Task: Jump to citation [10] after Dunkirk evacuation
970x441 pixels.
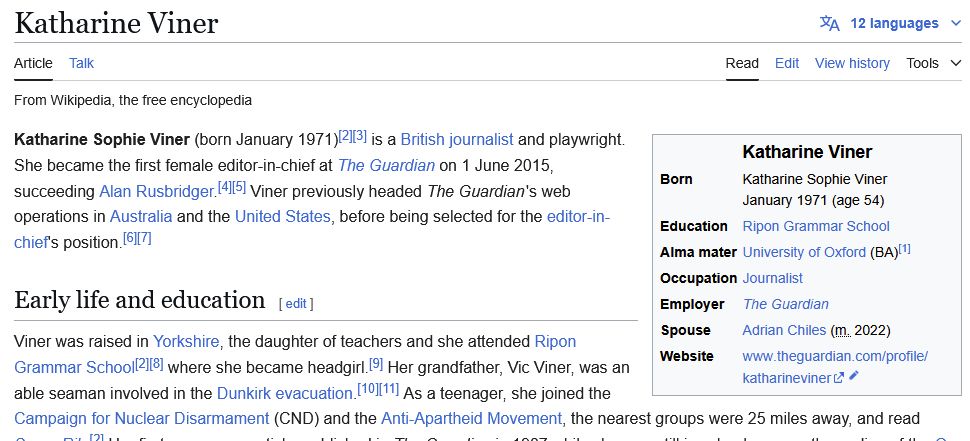Action: click(x=367, y=389)
